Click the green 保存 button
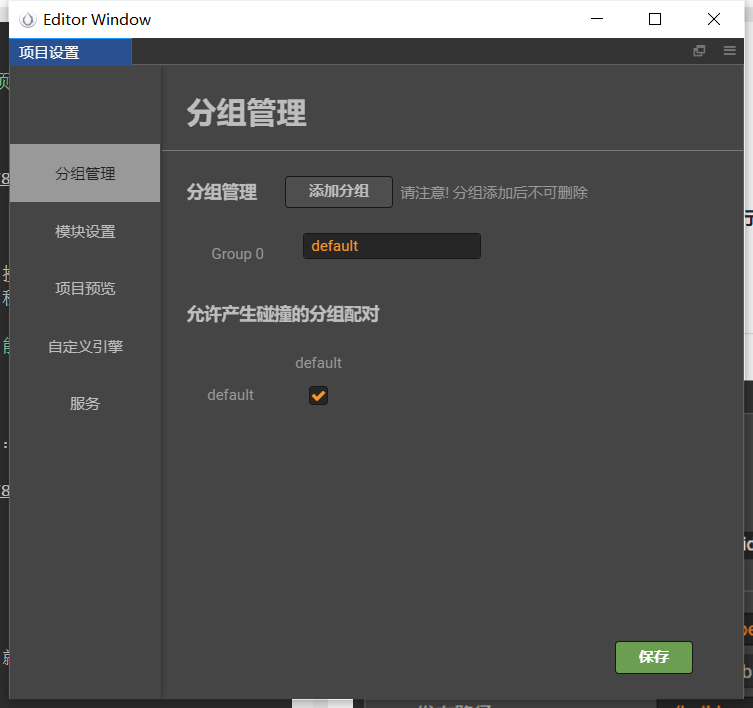The image size is (753, 708). coord(654,657)
